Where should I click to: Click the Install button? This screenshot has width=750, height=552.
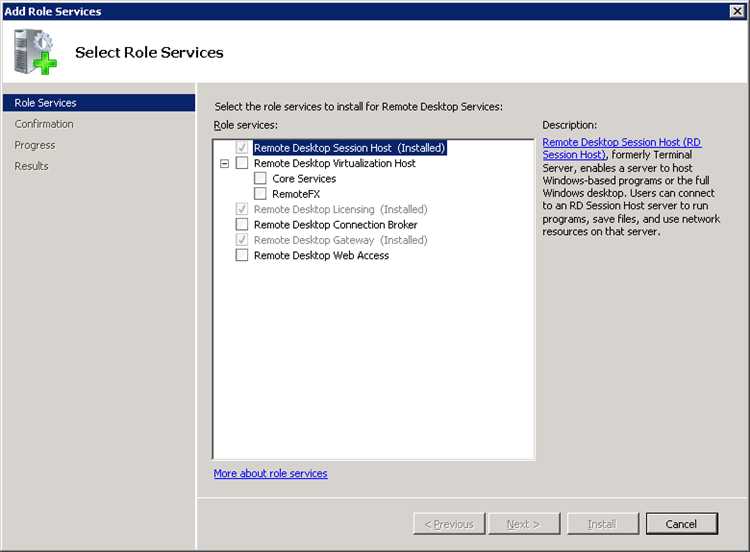click(x=603, y=524)
